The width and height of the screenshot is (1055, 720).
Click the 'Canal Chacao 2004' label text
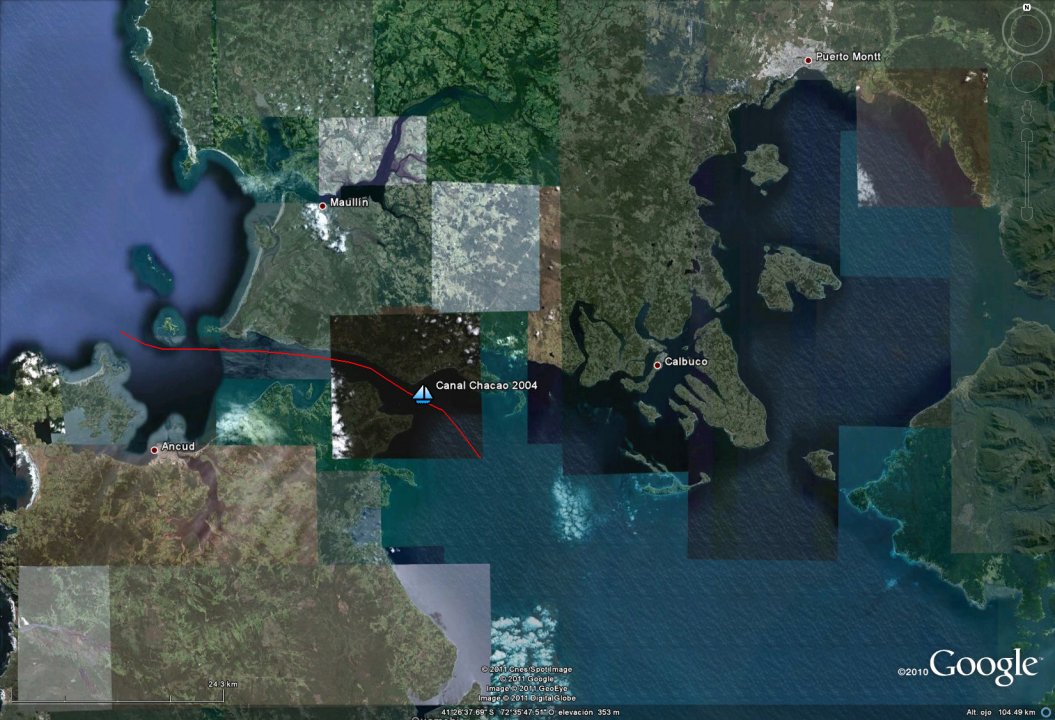[x=486, y=386]
